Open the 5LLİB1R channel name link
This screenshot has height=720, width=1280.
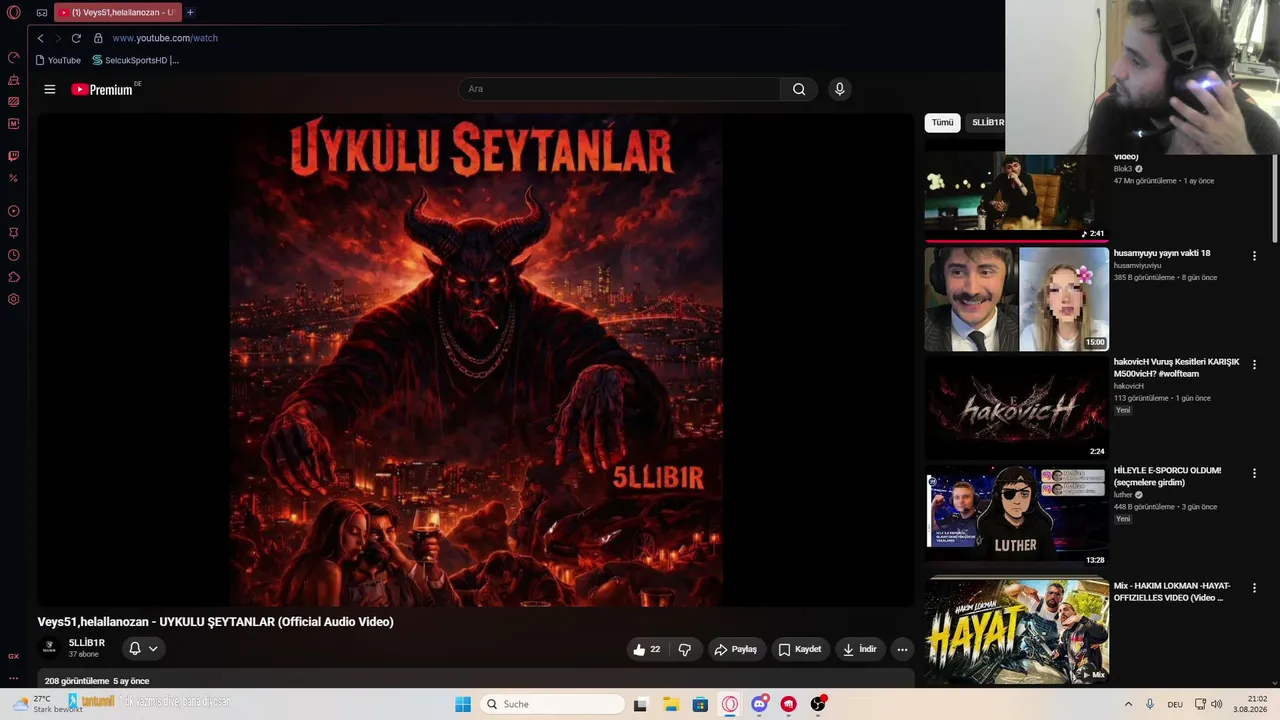[x=87, y=643]
